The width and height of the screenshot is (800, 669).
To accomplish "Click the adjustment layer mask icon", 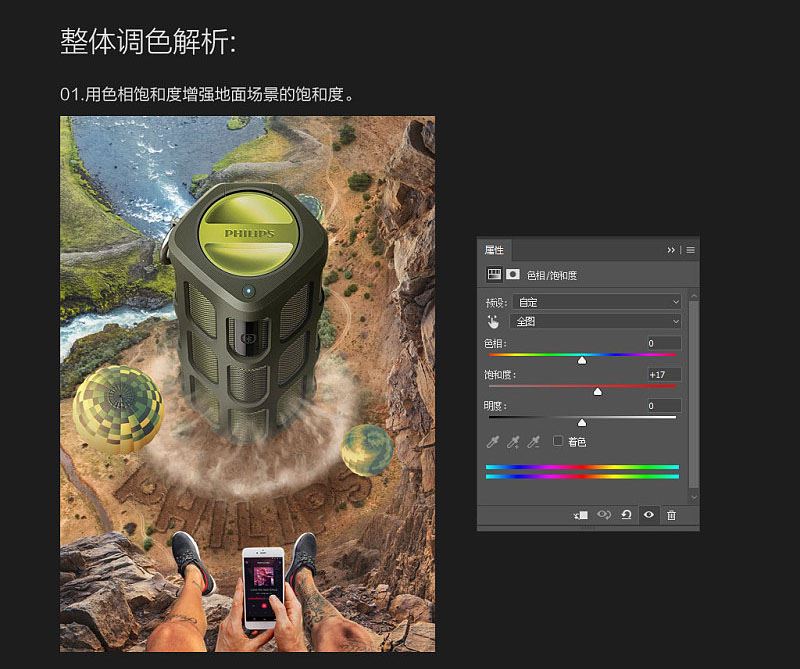I will tap(510, 276).
